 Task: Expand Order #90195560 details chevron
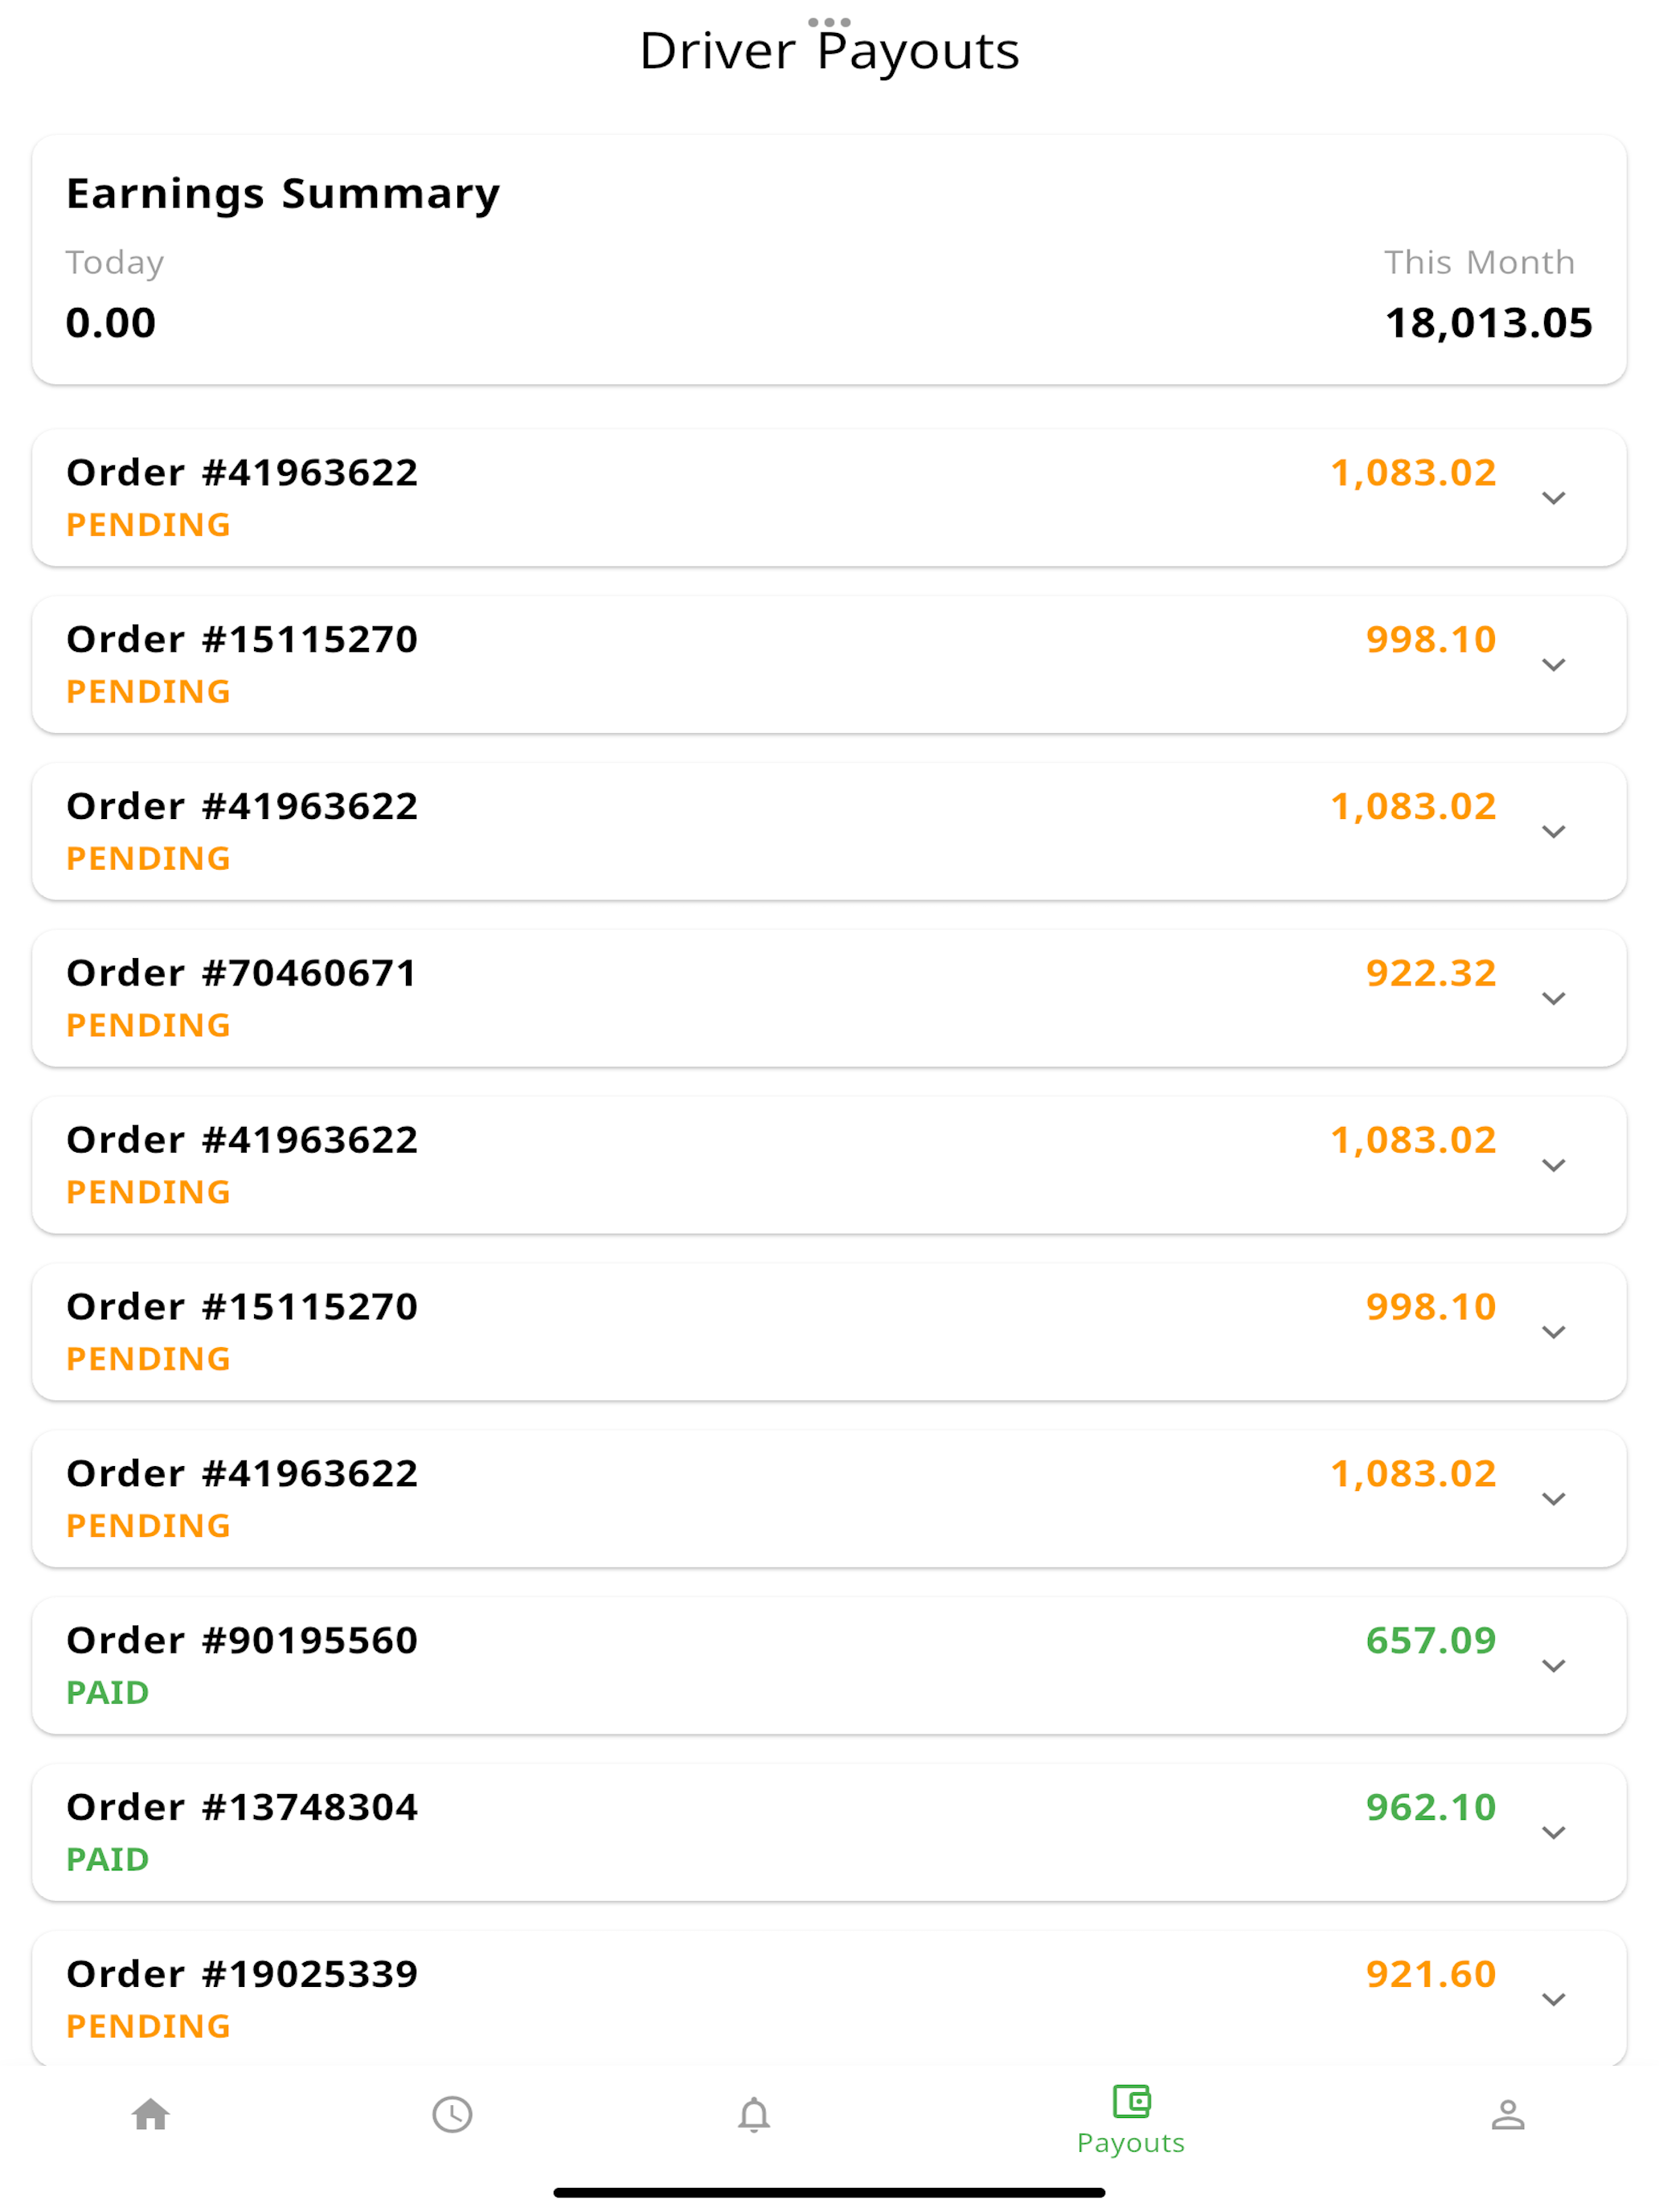tap(1553, 1666)
